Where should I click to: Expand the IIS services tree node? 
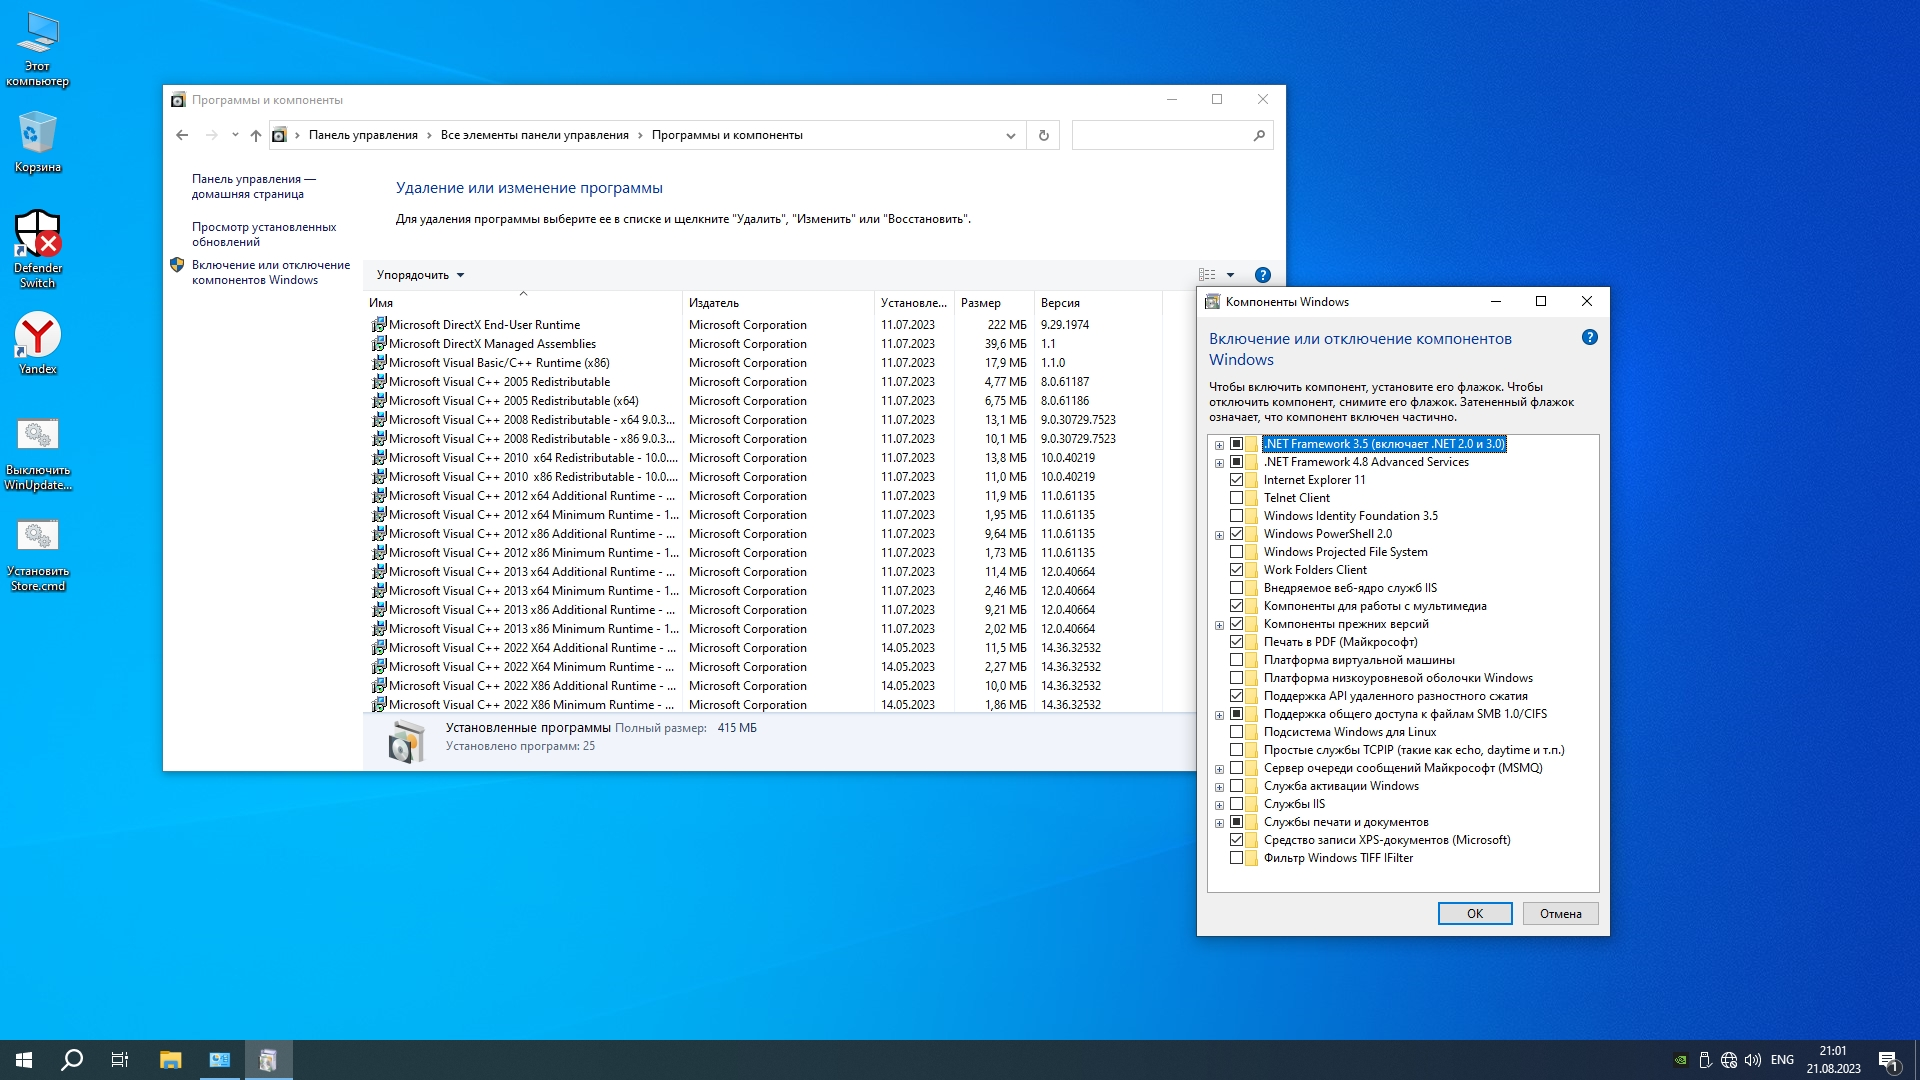pyautogui.click(x=1219, y=805)
